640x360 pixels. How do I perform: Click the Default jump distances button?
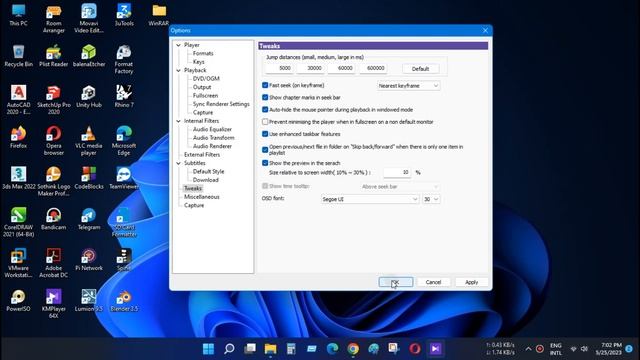[420, 69]
